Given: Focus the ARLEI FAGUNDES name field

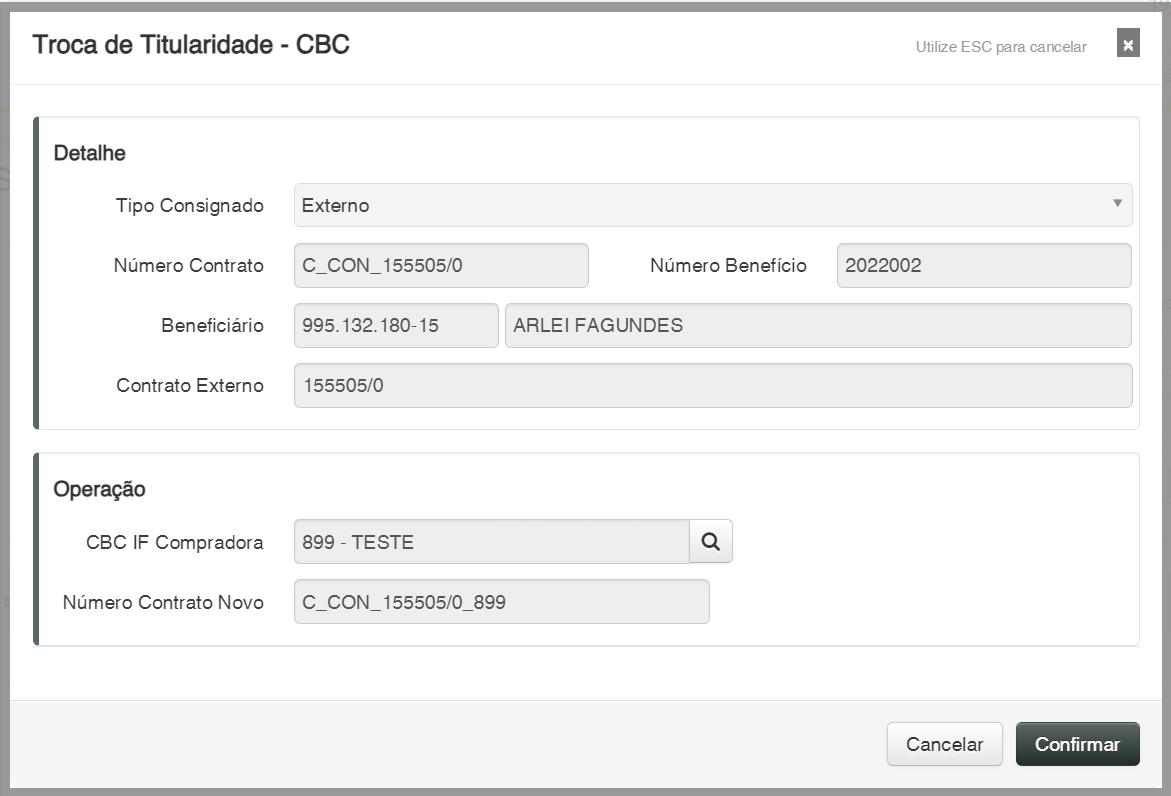Looking at the screenshot, I should [x=818, y=326].
